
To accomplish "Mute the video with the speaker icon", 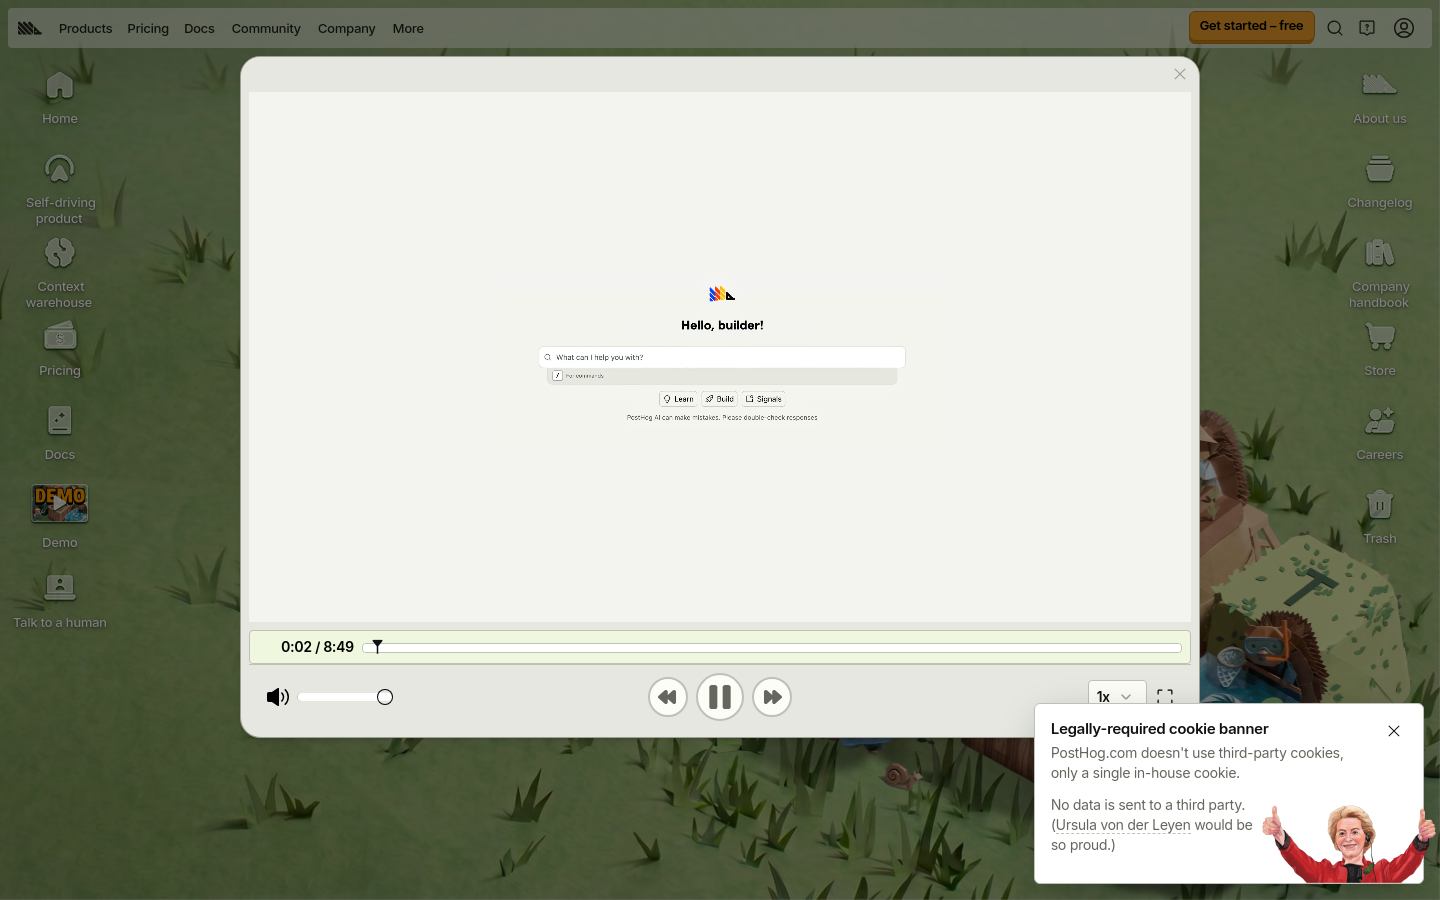I will tap(278, 697).
